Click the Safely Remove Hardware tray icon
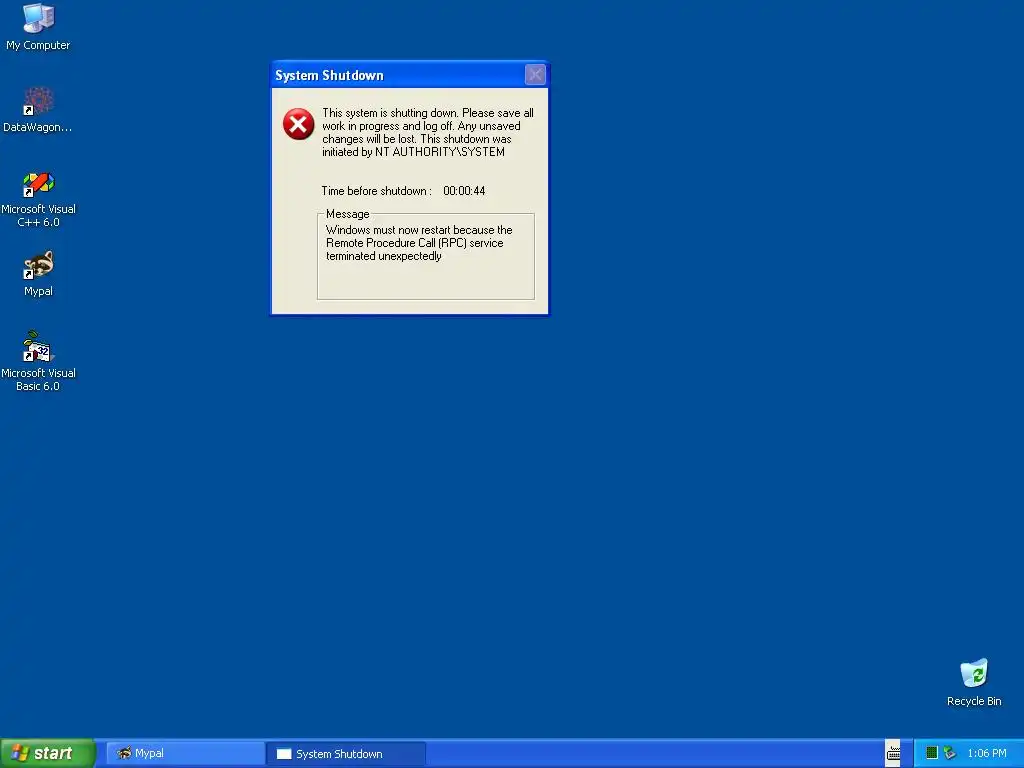 point(950,753)
